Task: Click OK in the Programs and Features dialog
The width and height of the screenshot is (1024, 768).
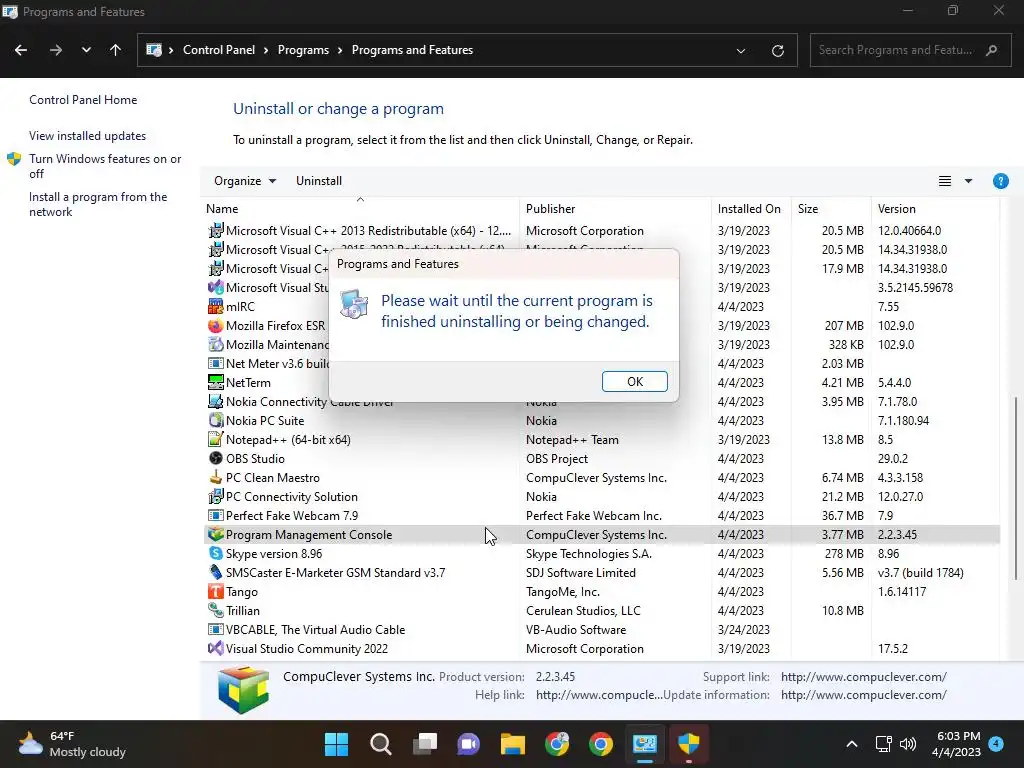Action: 634,381
